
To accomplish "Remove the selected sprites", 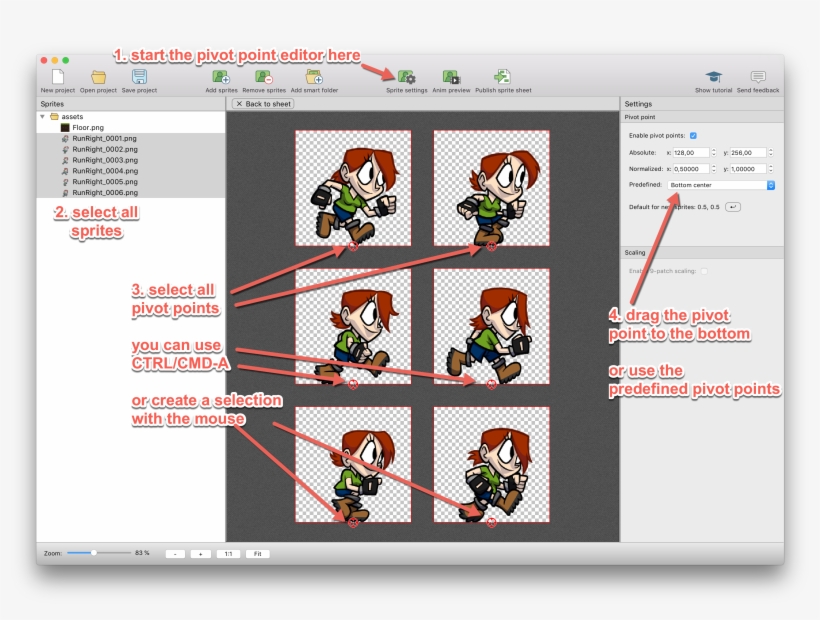I will (x=265, y=76).
